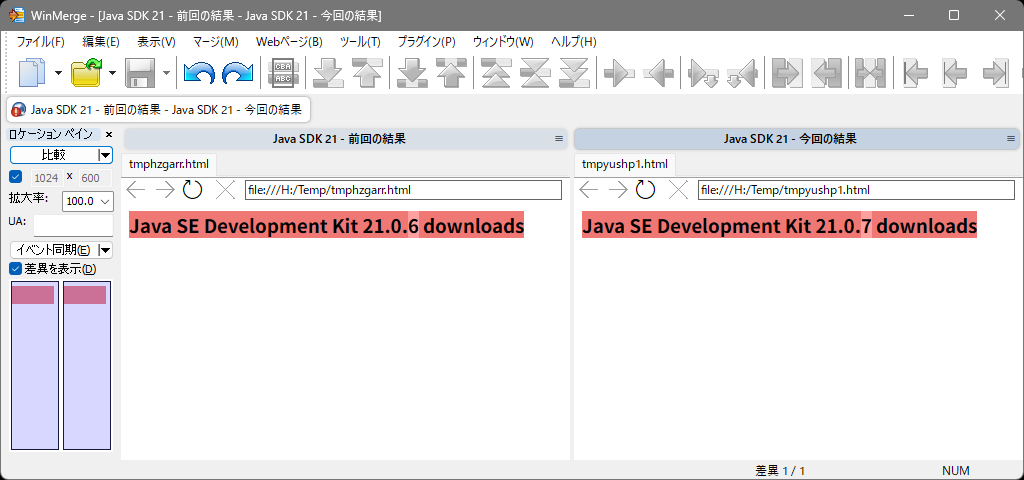Open the Webページ(B) menu
This screenshot has width=1024, height=480.
pyautogui.click(x=289, y=42)
